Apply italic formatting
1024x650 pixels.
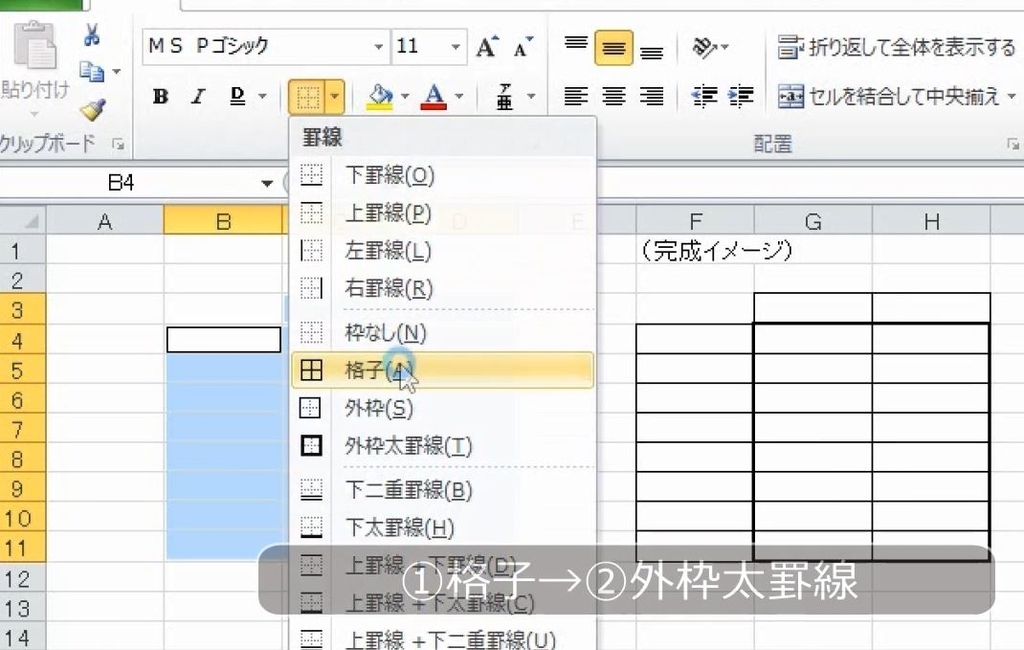click(196, 96)
